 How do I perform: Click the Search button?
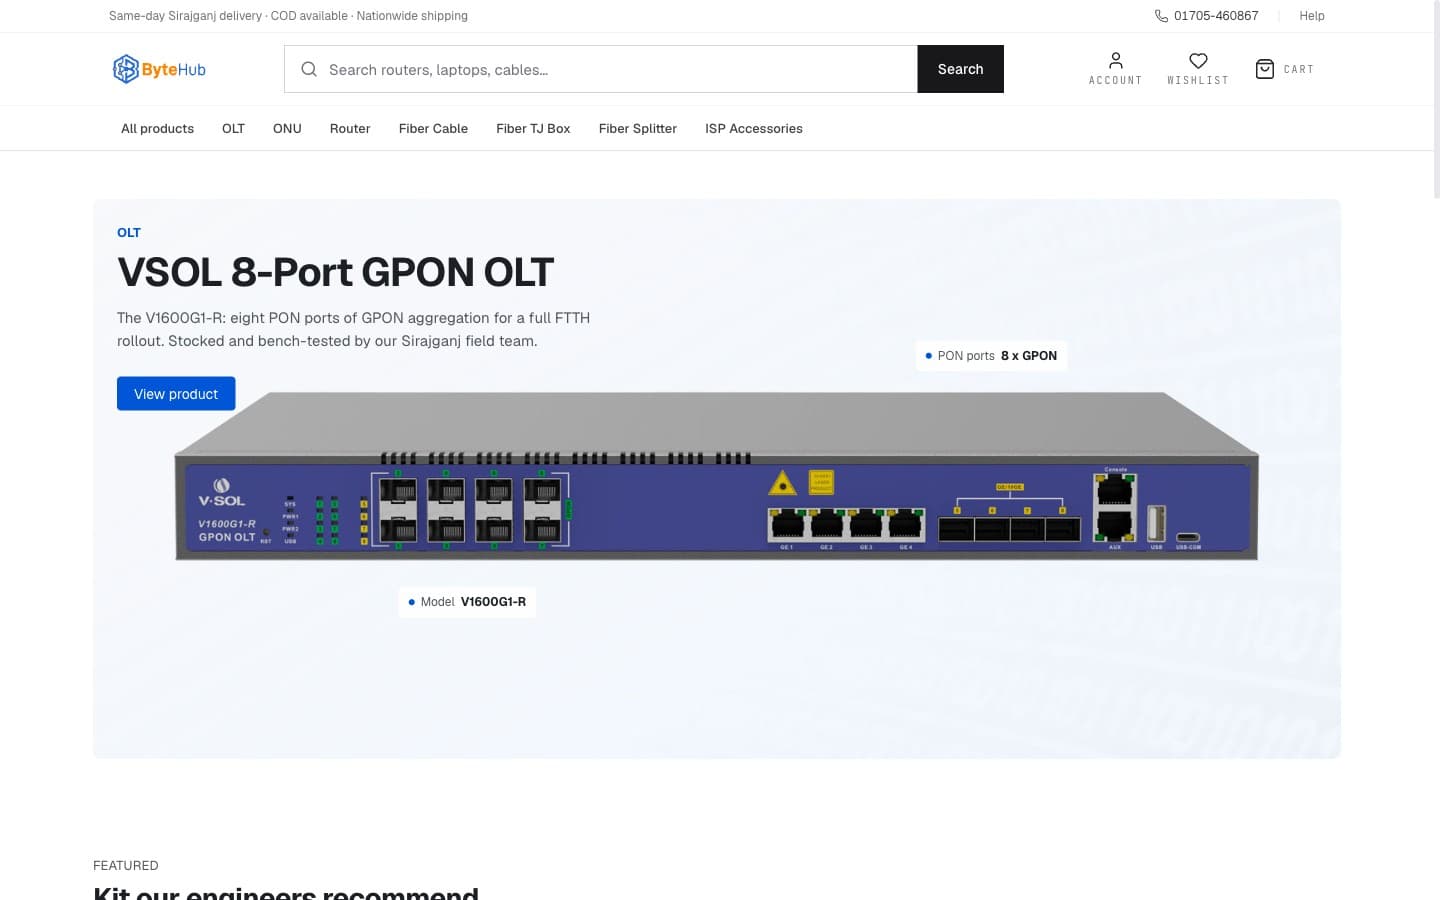pyautogui.click(x=960, y=69)
